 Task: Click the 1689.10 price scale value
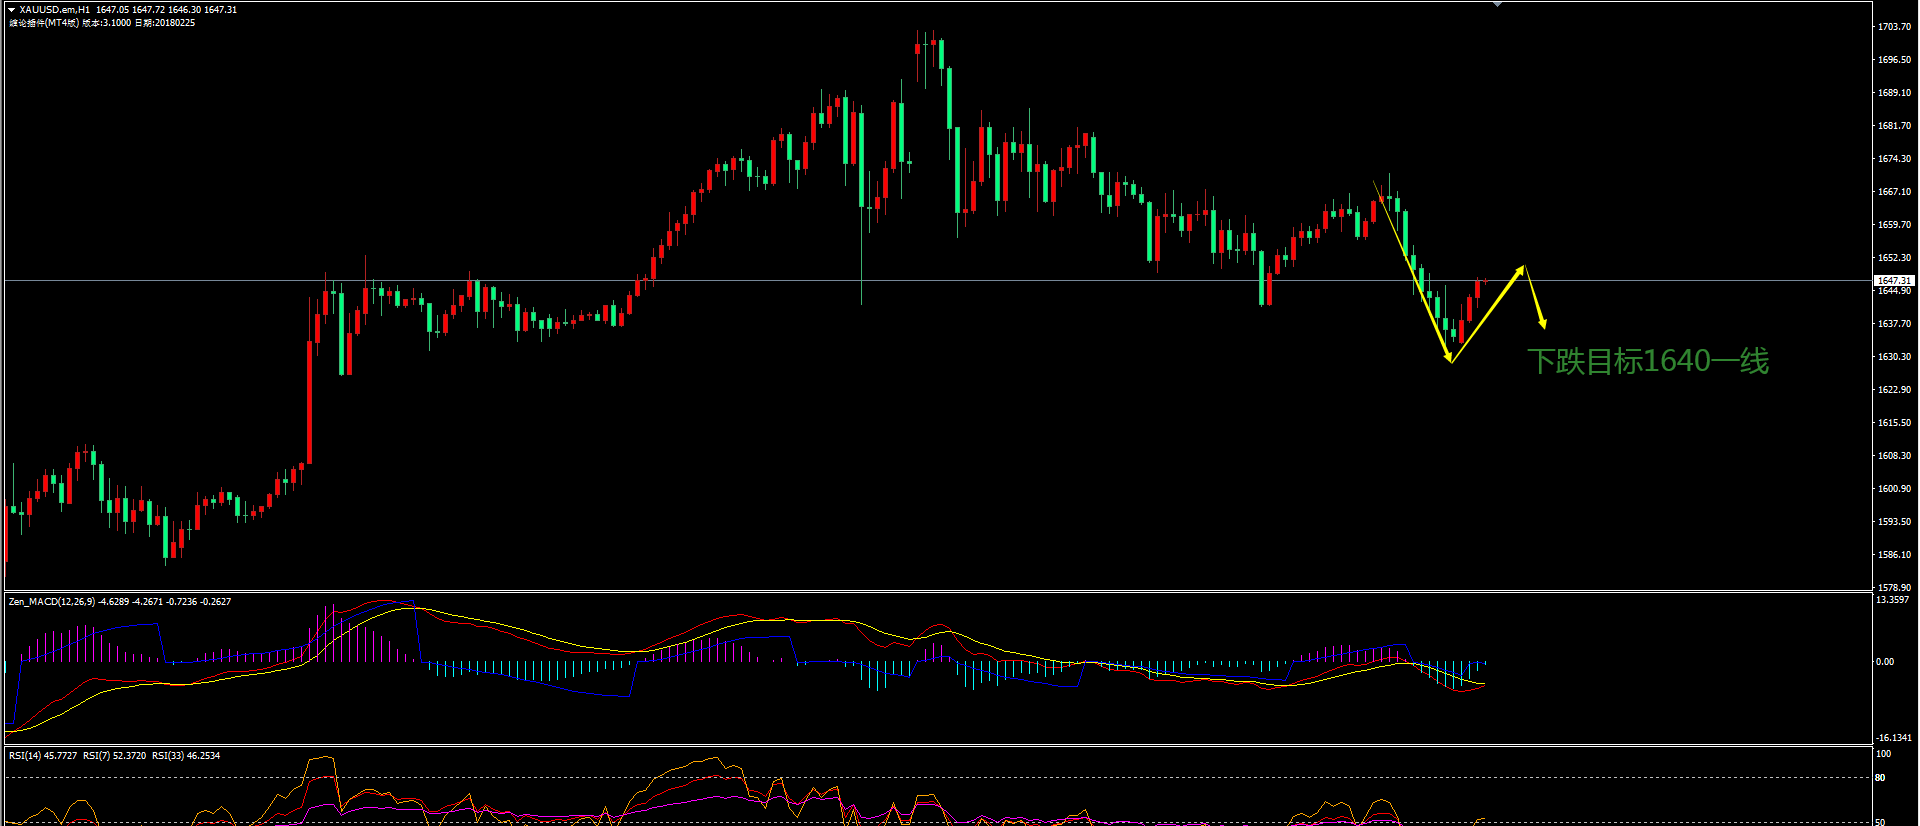tap(1895, 93)
